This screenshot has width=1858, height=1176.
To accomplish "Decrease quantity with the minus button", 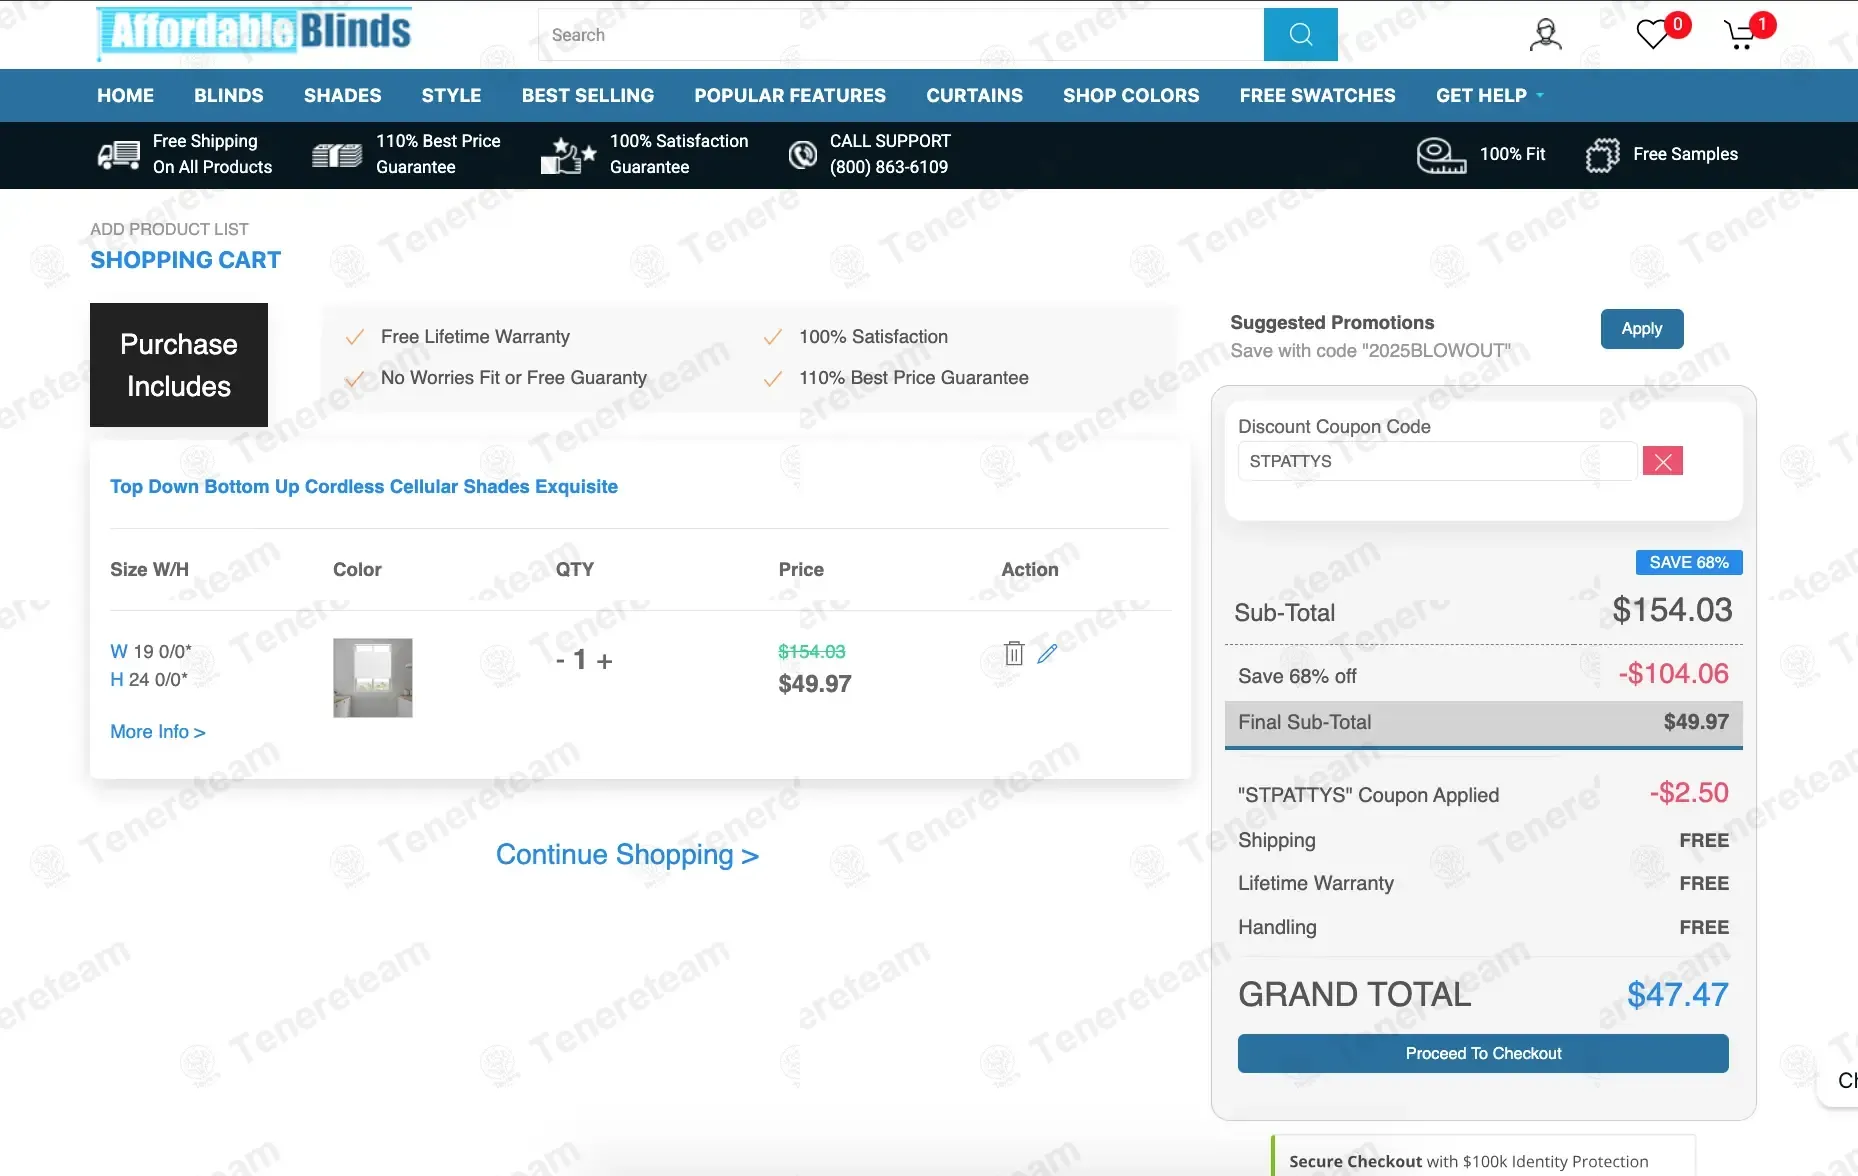I will pyautogui.click(x=560, y=660).
